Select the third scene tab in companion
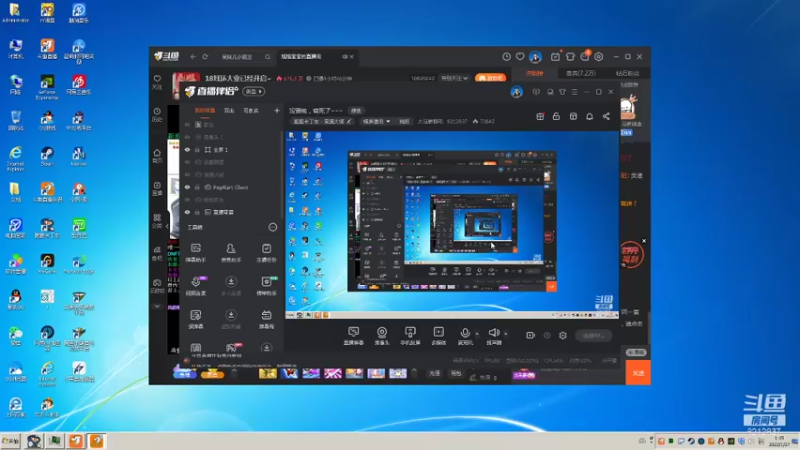This screenshot has width=800, height=450. click(x=251, y=110)
